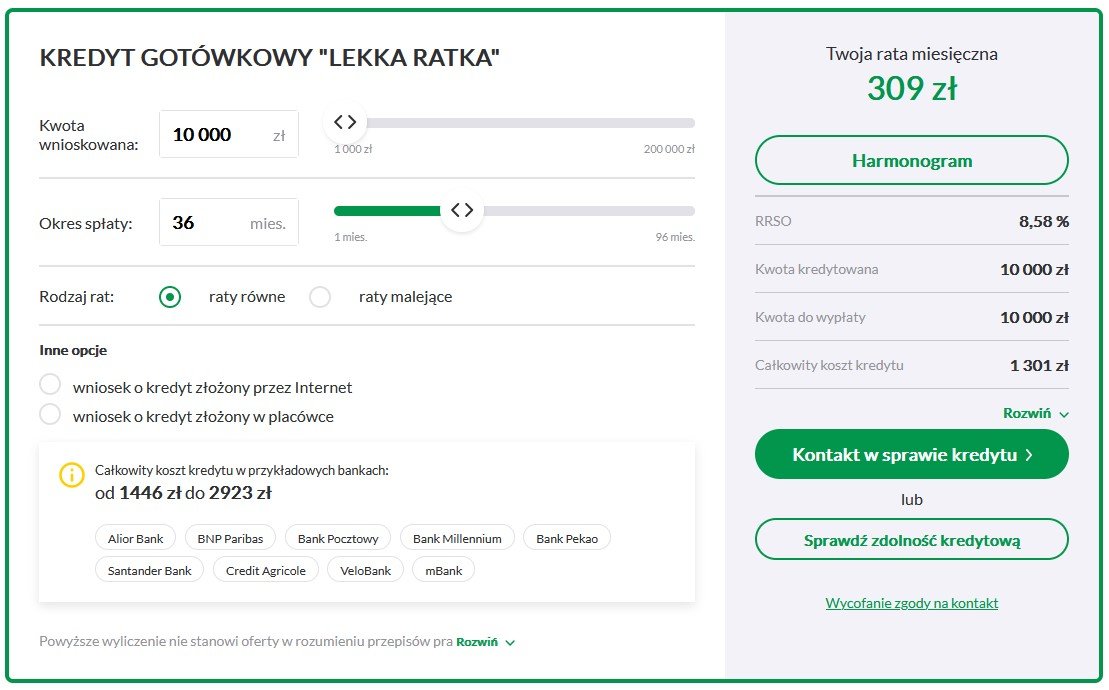Select the raty równe radio button

170,297
